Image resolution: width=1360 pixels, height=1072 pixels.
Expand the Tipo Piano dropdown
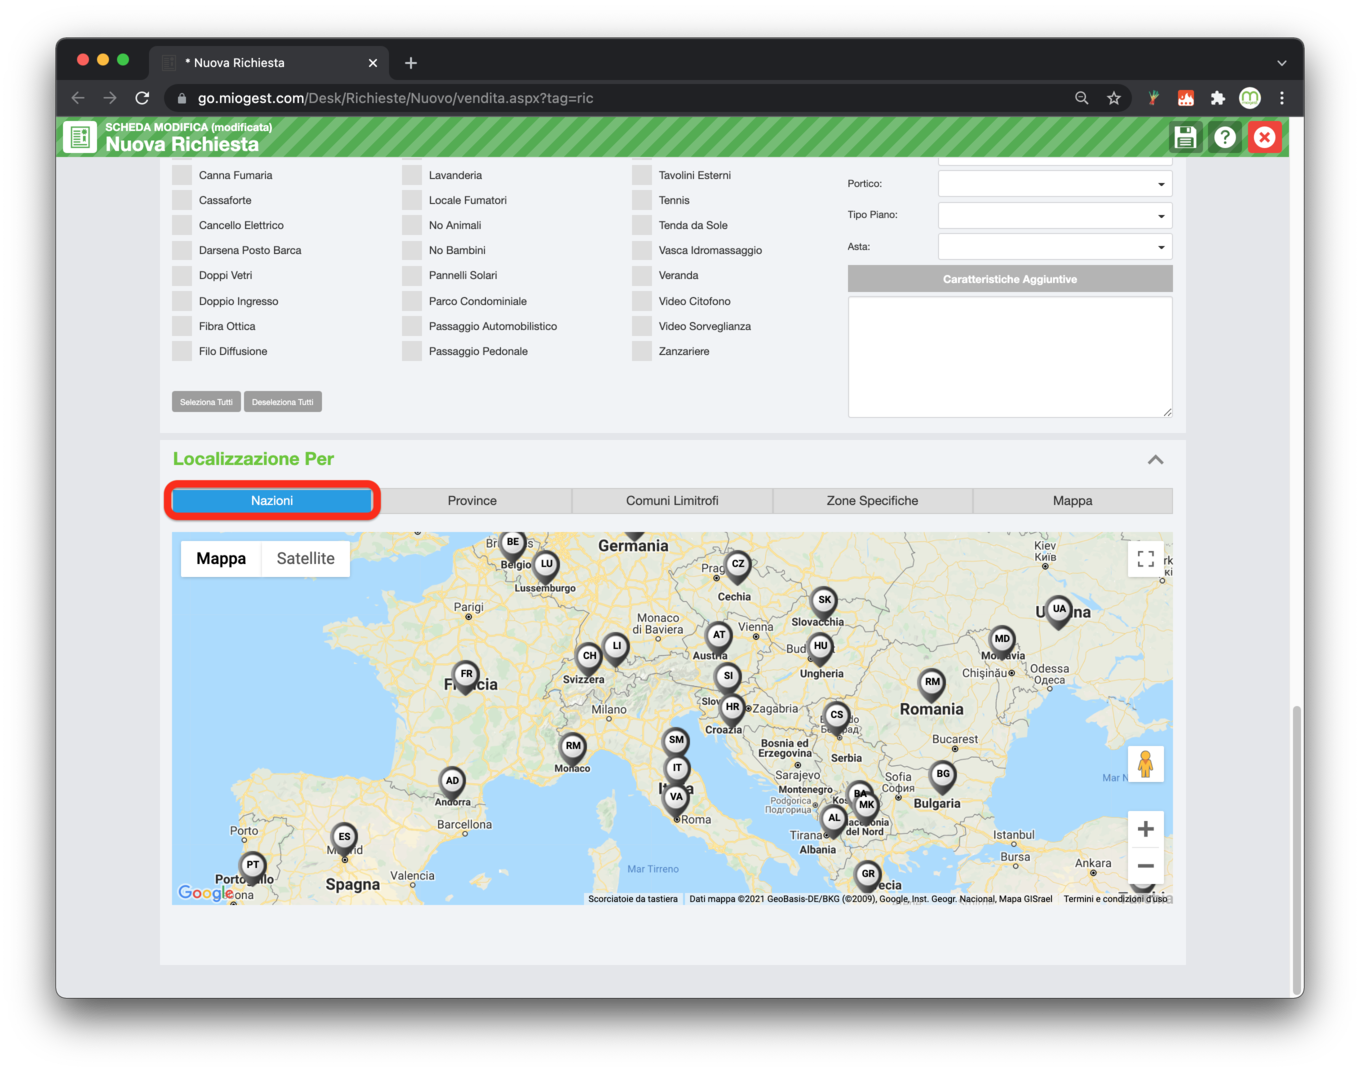pos(1055,215)
